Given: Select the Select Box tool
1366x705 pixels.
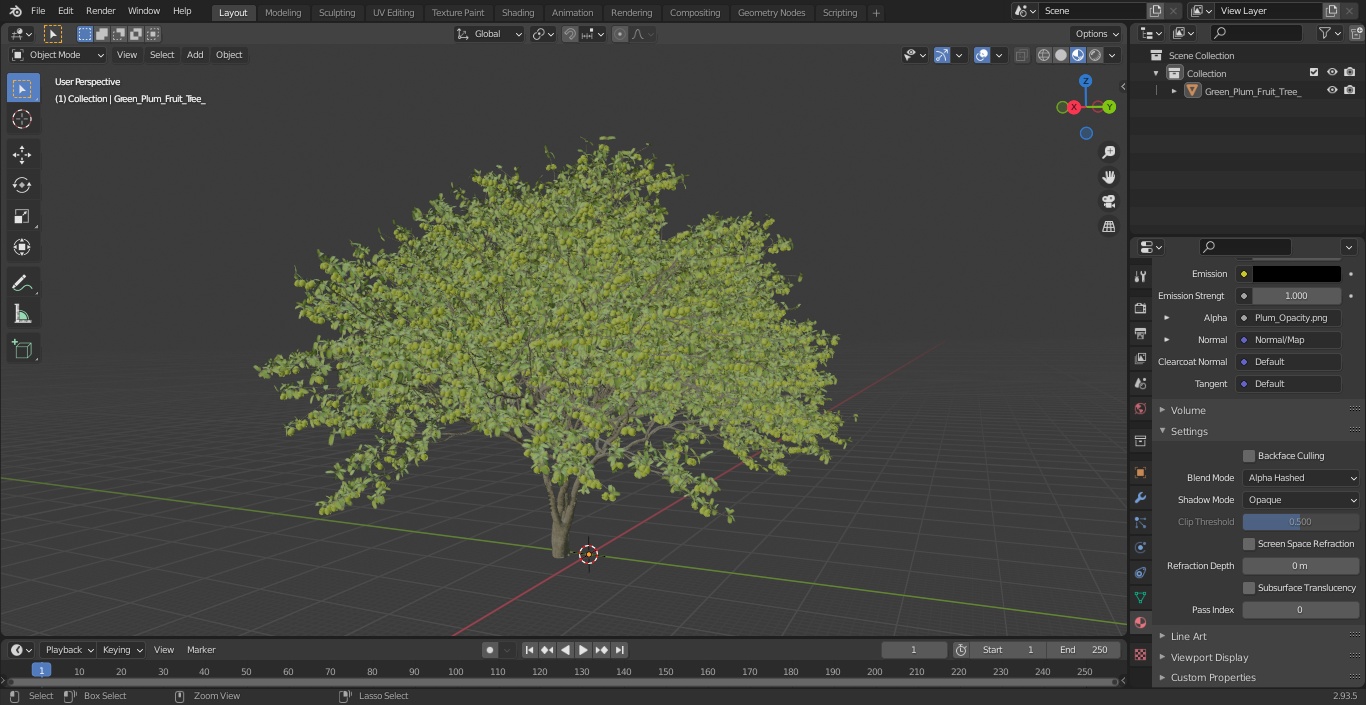Looking at the screenshot, I should (22, 89).
